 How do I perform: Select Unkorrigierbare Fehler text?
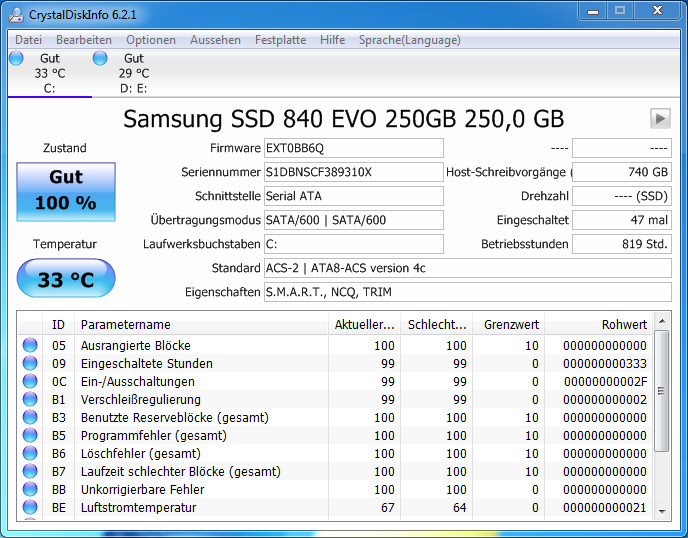tap(143, 490)
